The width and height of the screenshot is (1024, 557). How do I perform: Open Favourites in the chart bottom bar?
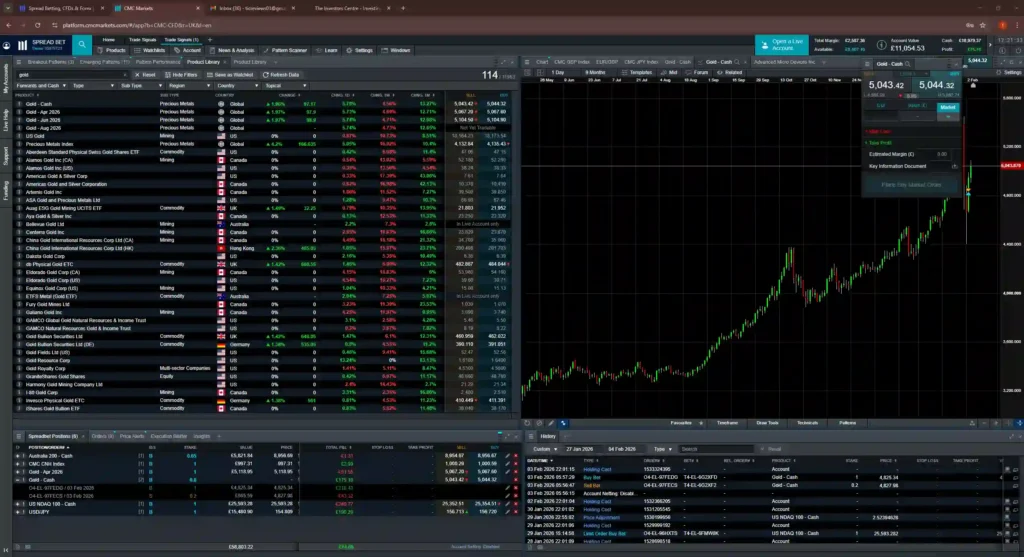pos(681,423)
